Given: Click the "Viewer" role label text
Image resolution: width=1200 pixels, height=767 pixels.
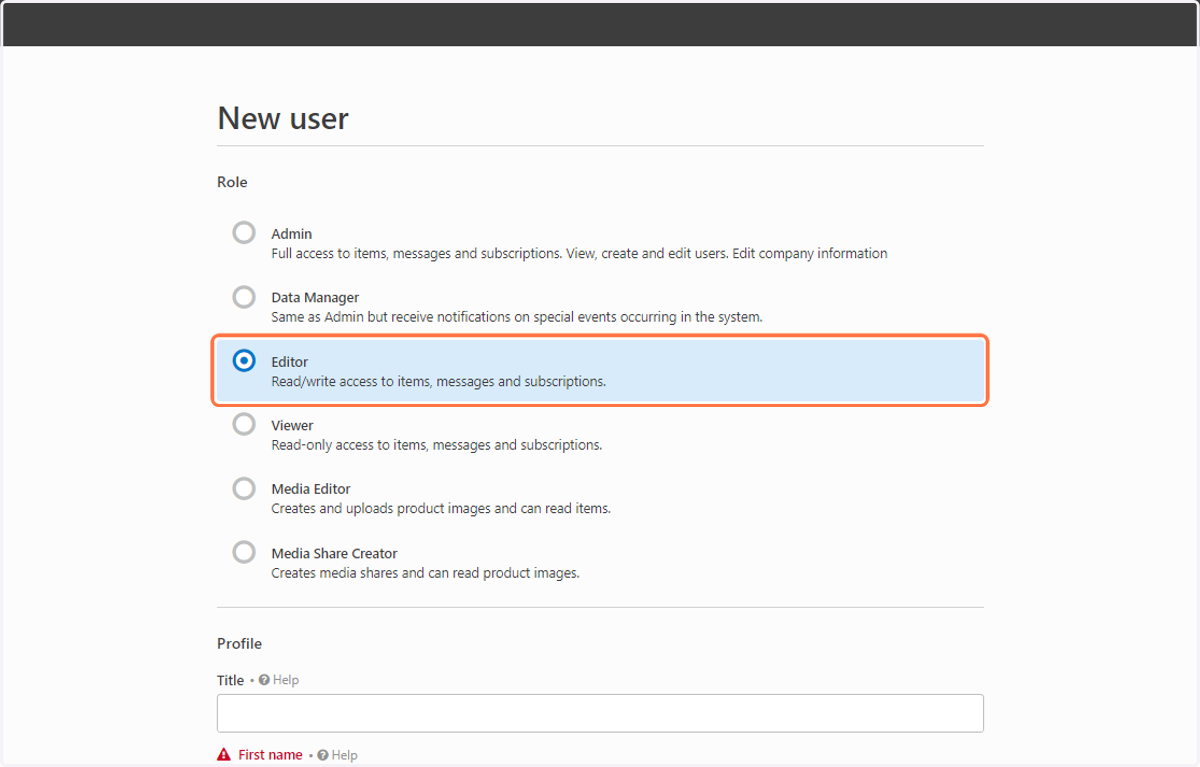Looking at the screenshot, I should coord(292,426).
